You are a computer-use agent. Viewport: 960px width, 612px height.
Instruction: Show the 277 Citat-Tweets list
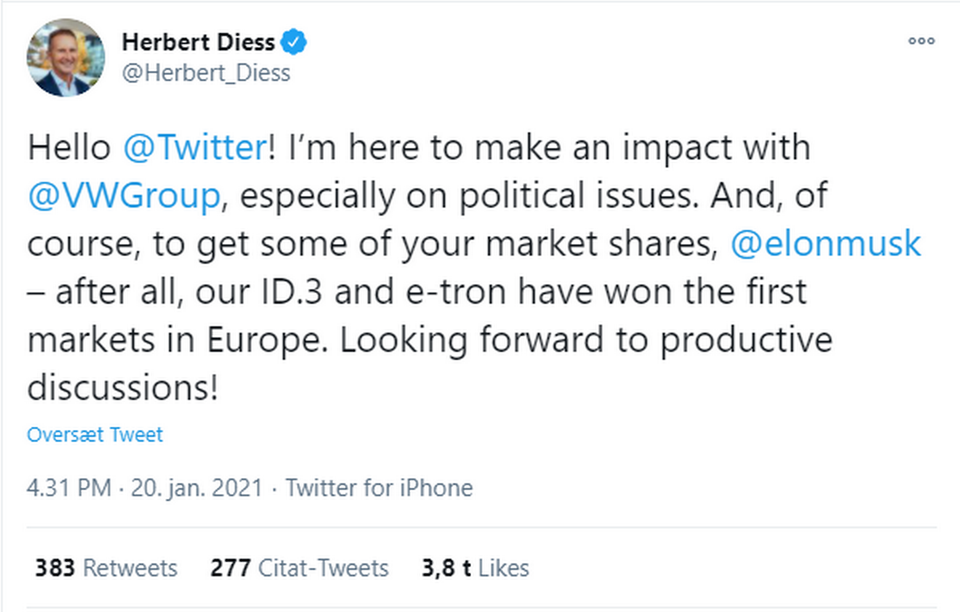(299, 568)
